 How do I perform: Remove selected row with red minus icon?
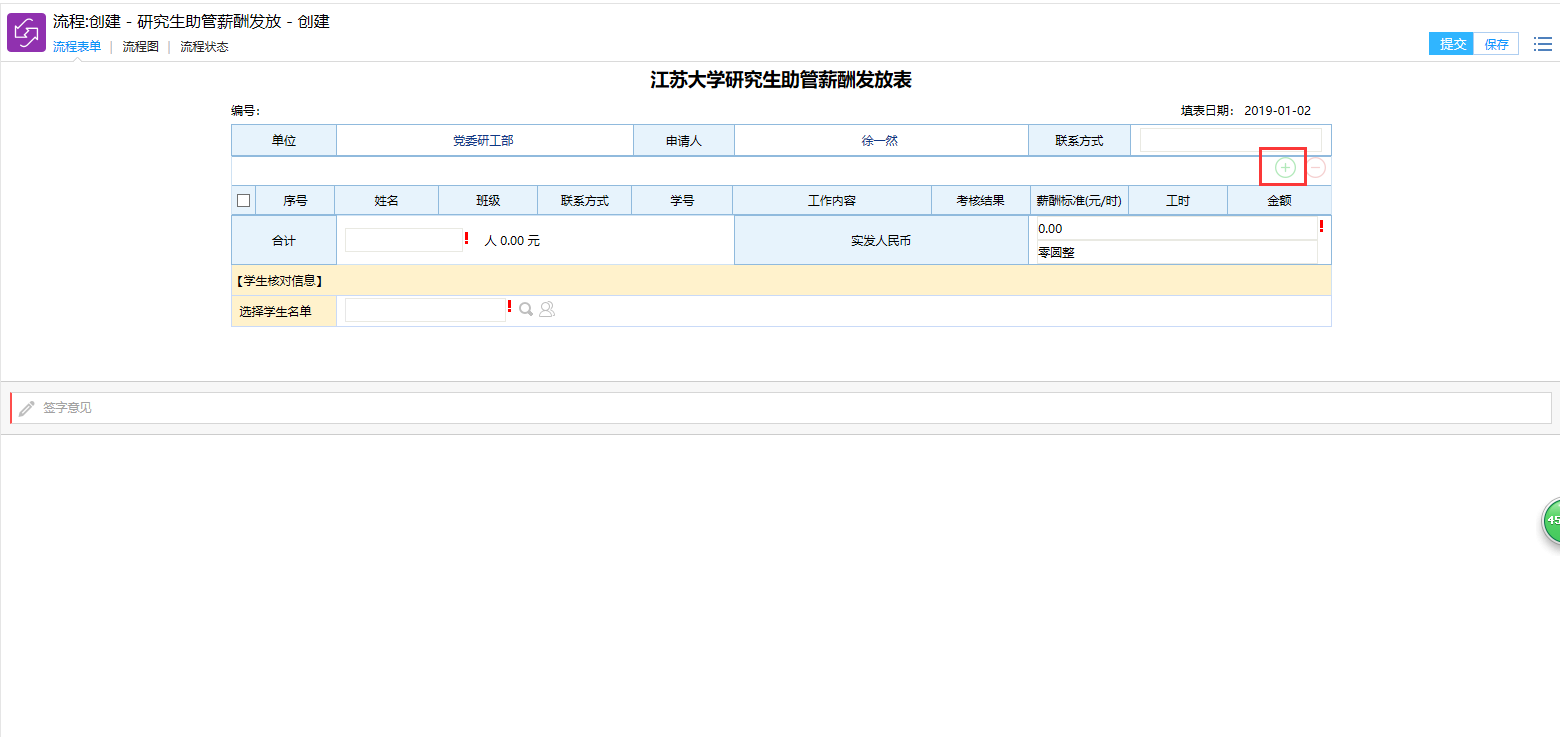click(1316, 168)
